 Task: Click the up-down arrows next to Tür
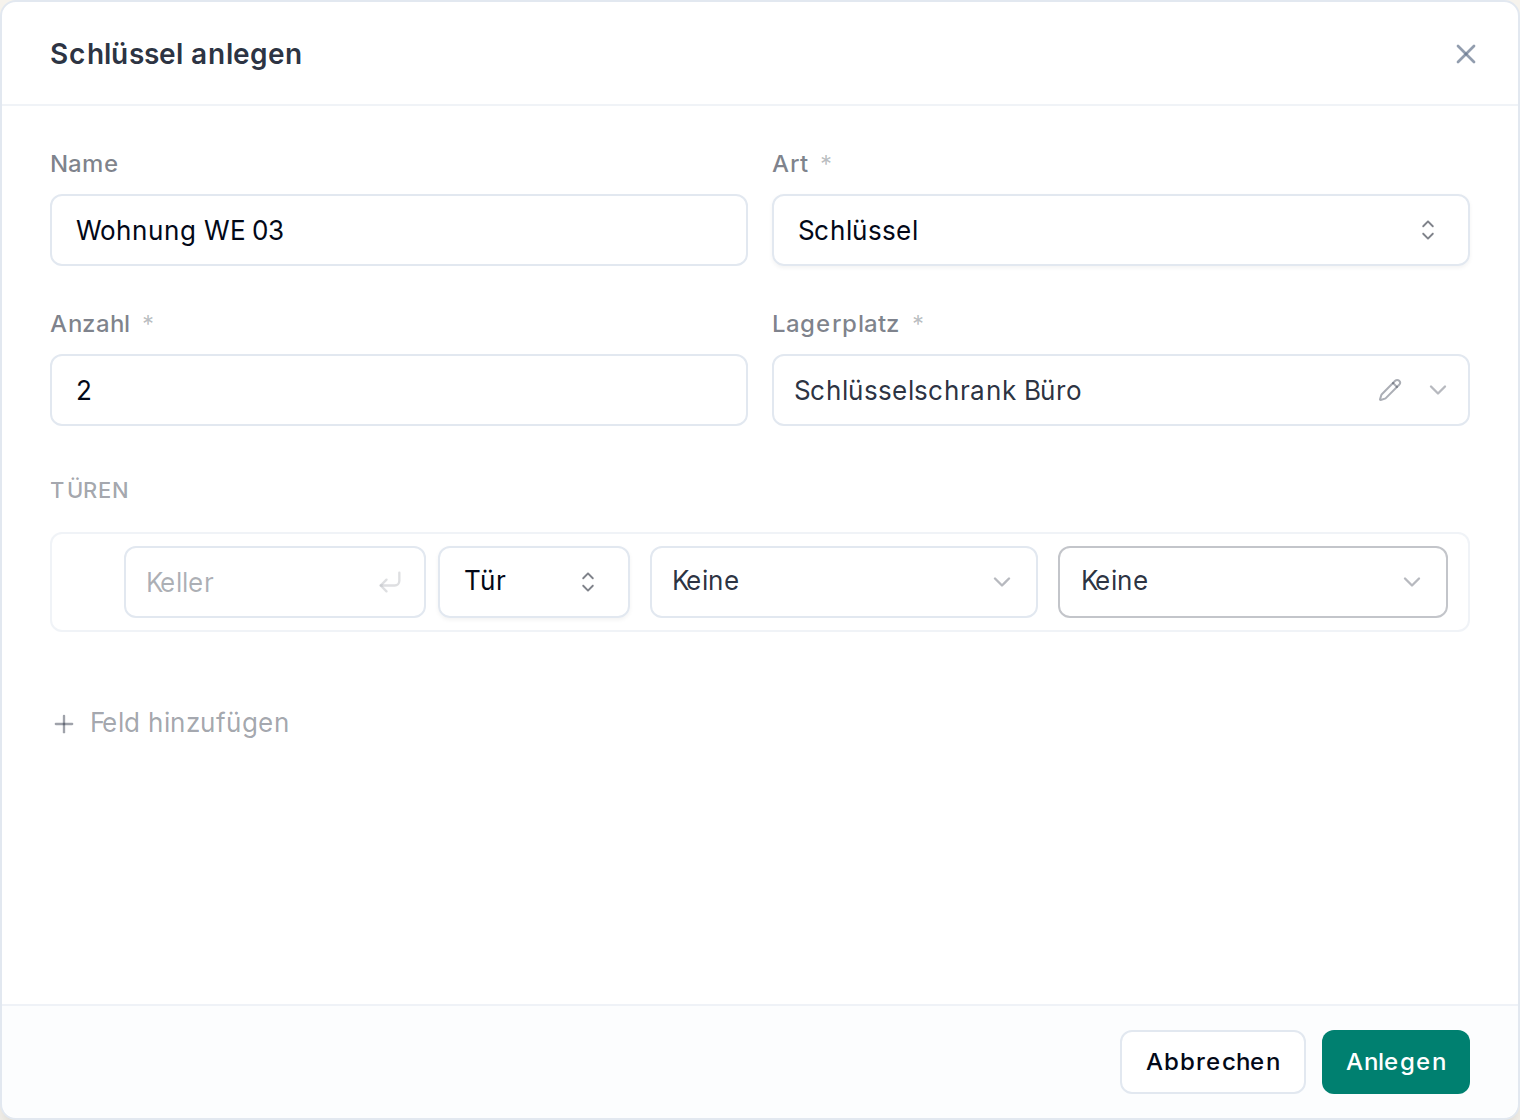pos(588,582)
